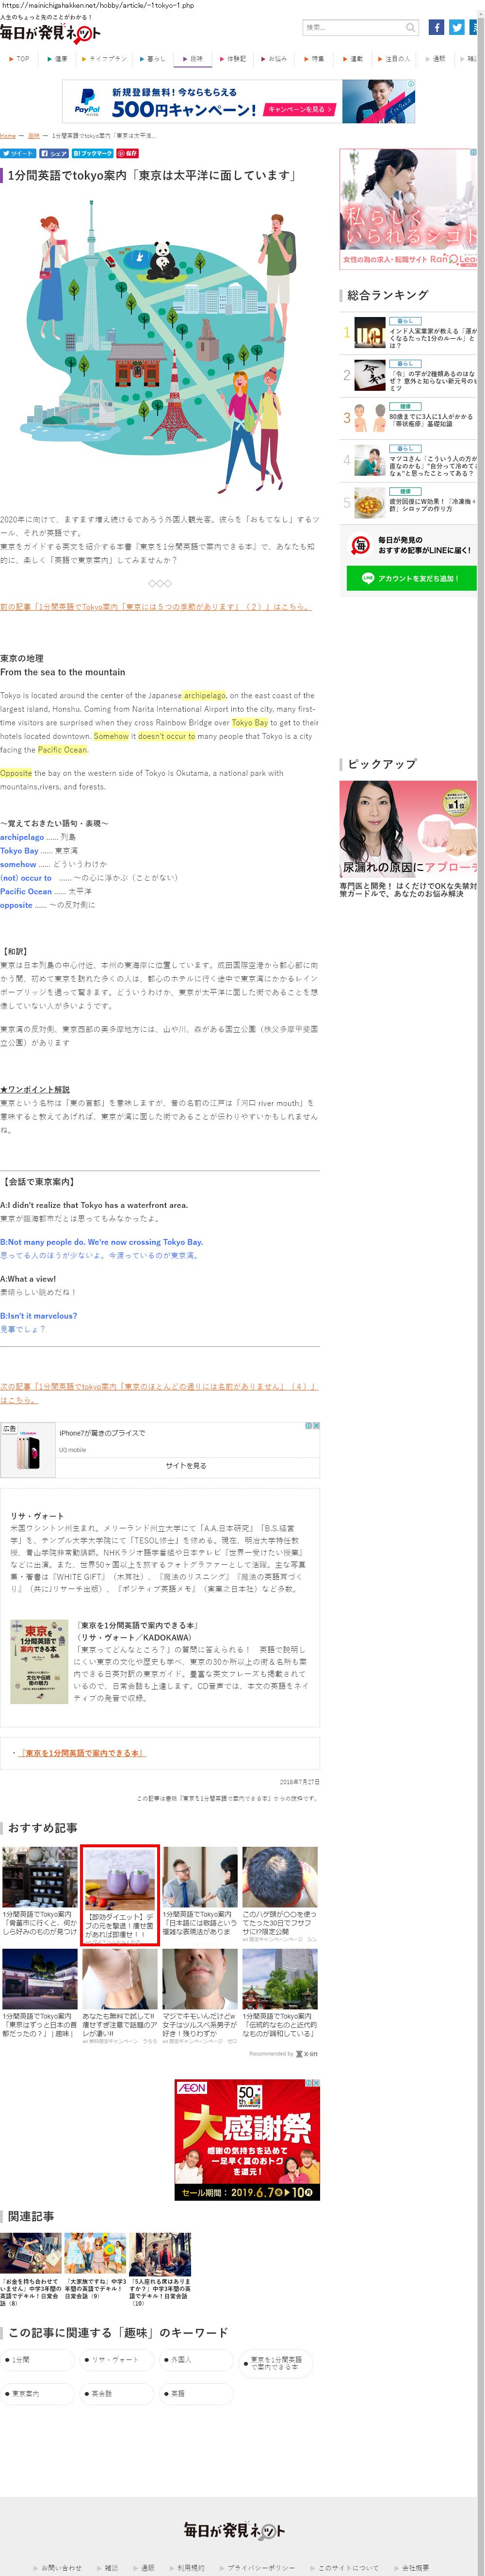Share via the ツイート button
Viewport: 485px width, 2576px height.
pyautogui.click(x=18, y=153)
